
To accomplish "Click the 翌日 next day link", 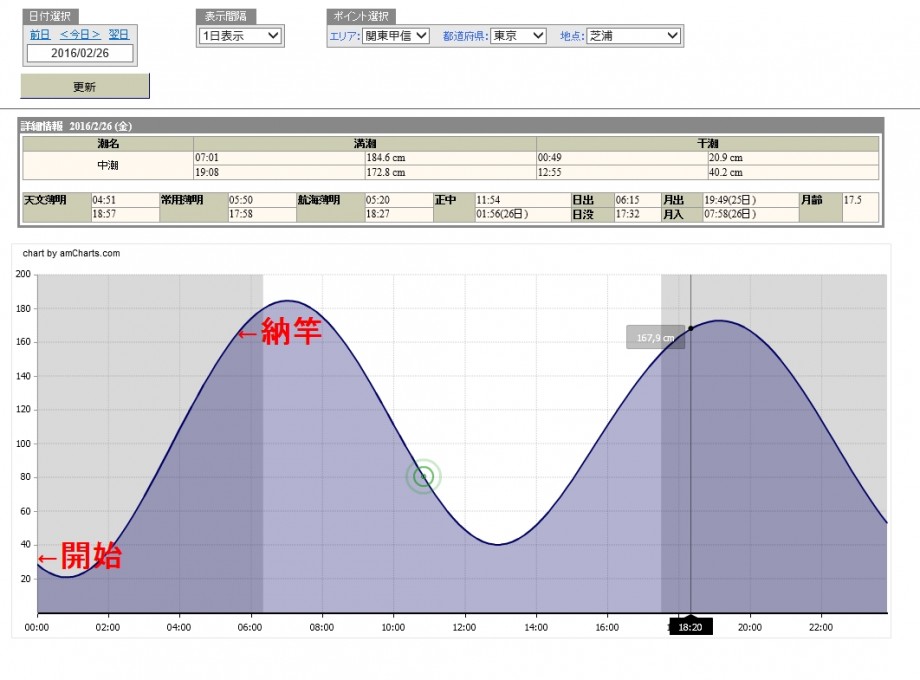I will 119,35.
